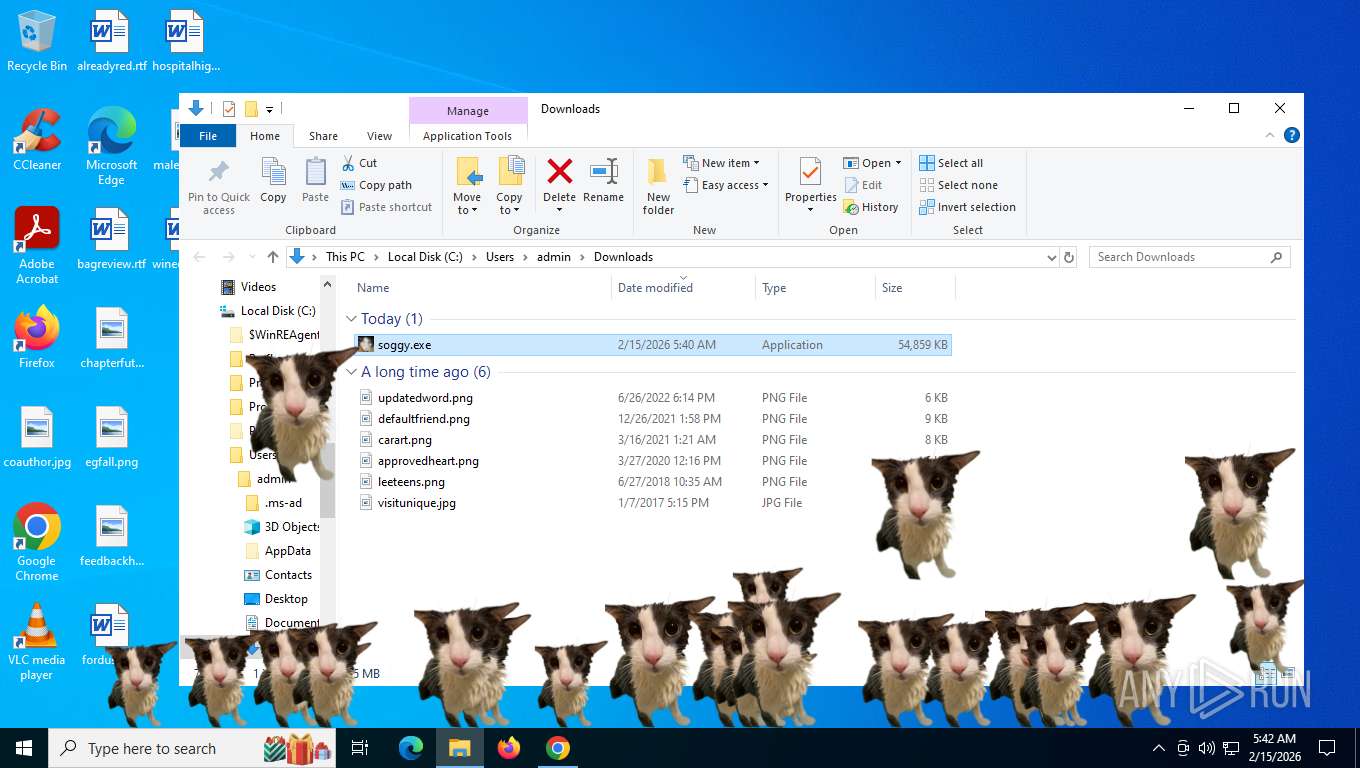Click Copy path in Clipboard group

376,185
